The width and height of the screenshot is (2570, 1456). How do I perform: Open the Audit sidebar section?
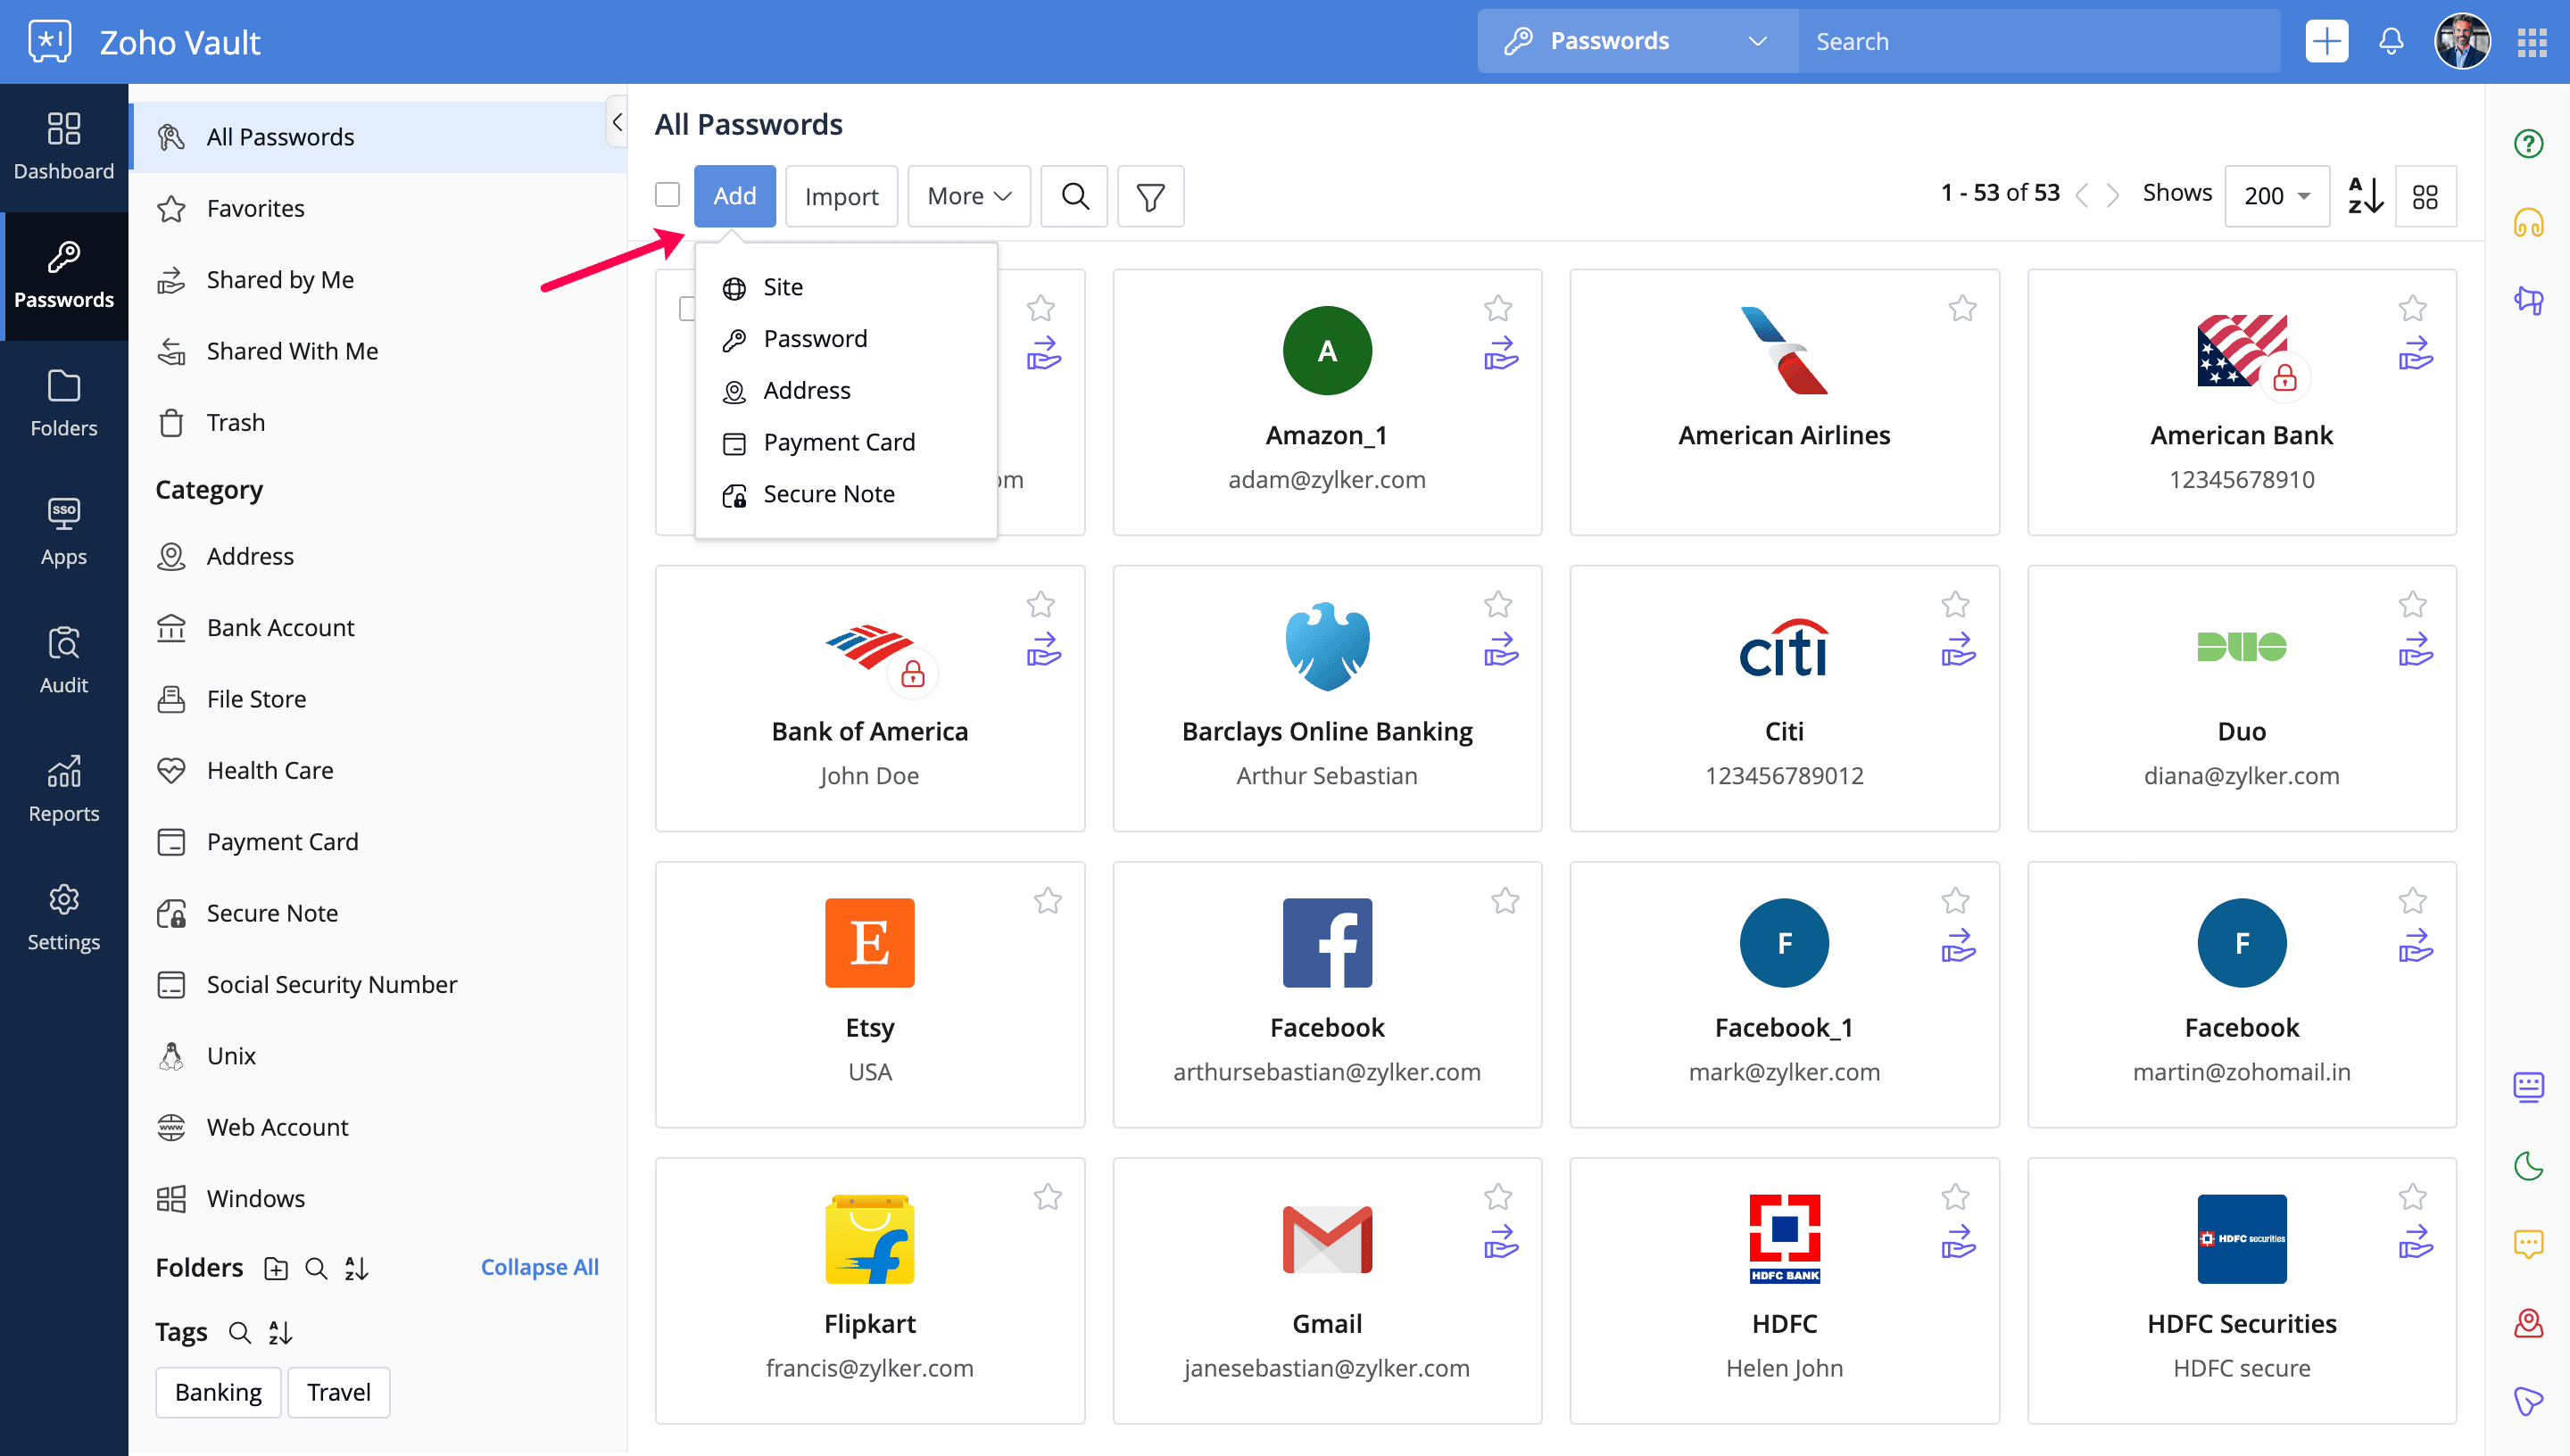click(63, 660)
